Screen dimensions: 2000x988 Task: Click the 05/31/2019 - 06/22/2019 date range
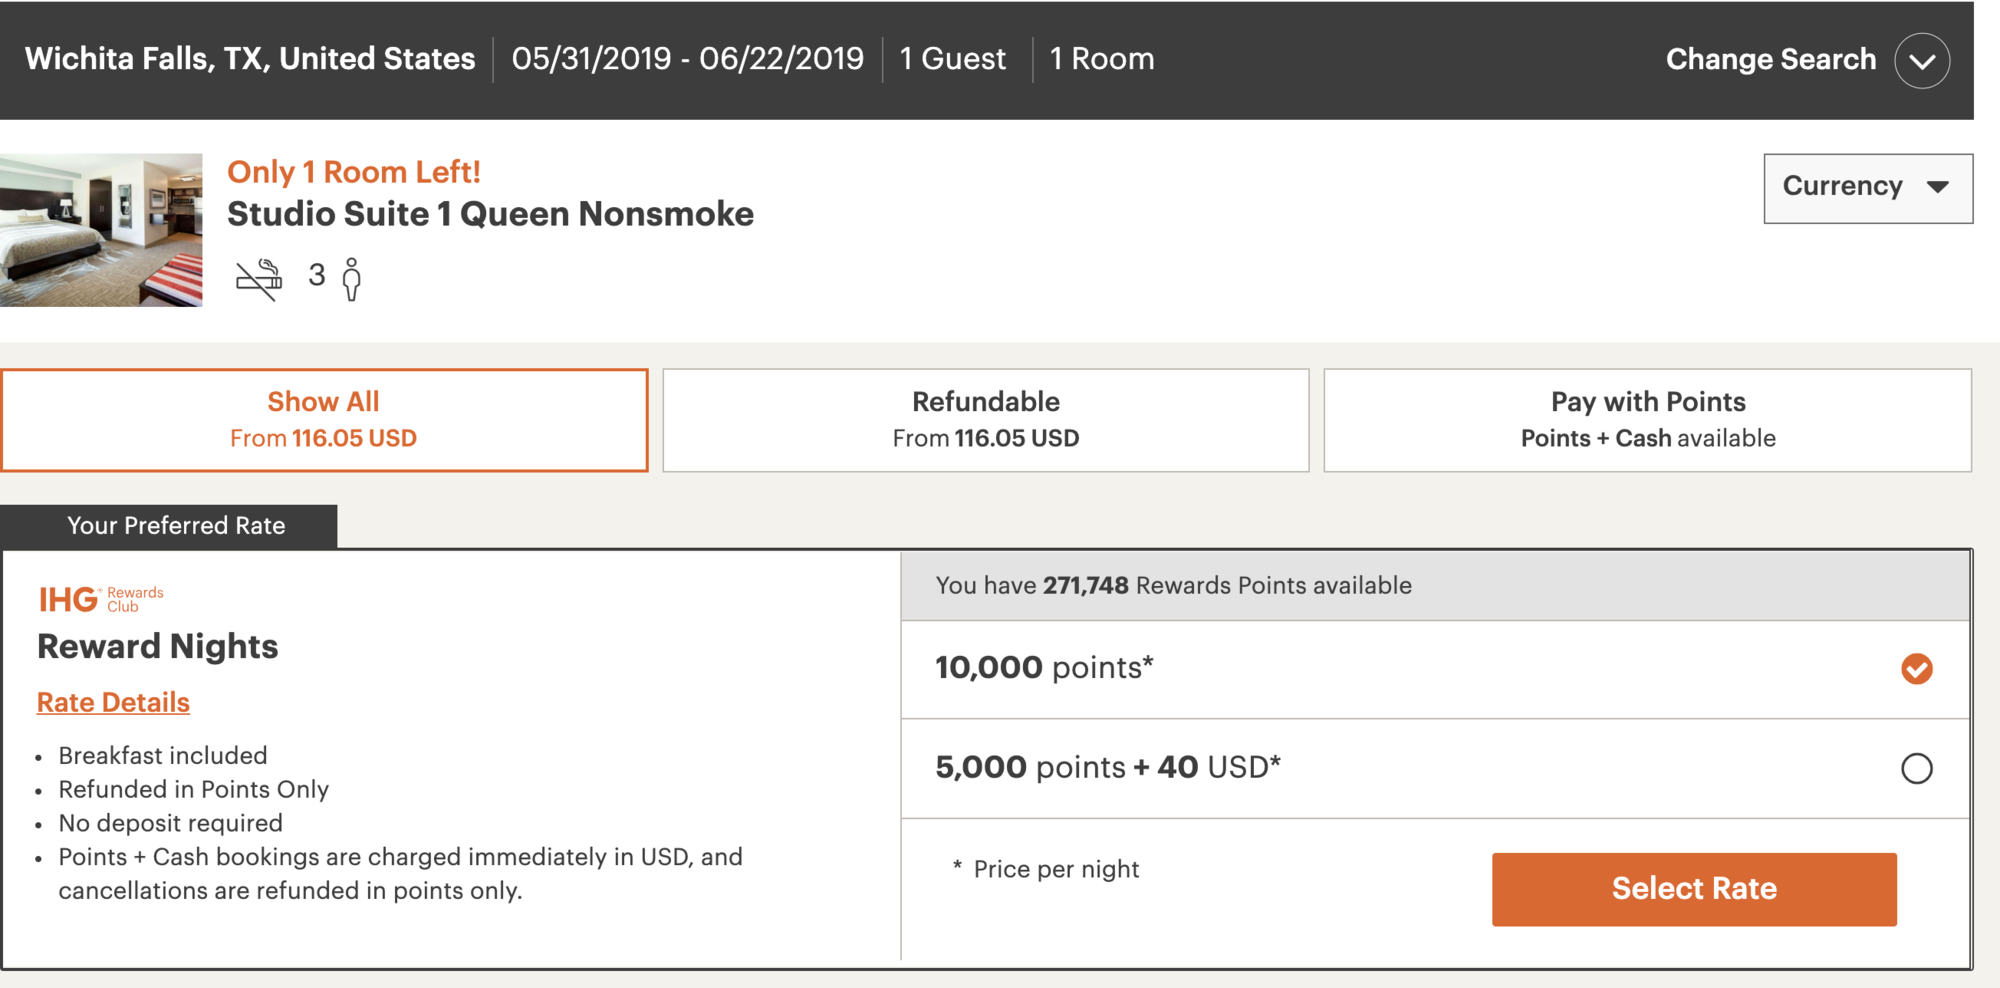tap(687, 59)
